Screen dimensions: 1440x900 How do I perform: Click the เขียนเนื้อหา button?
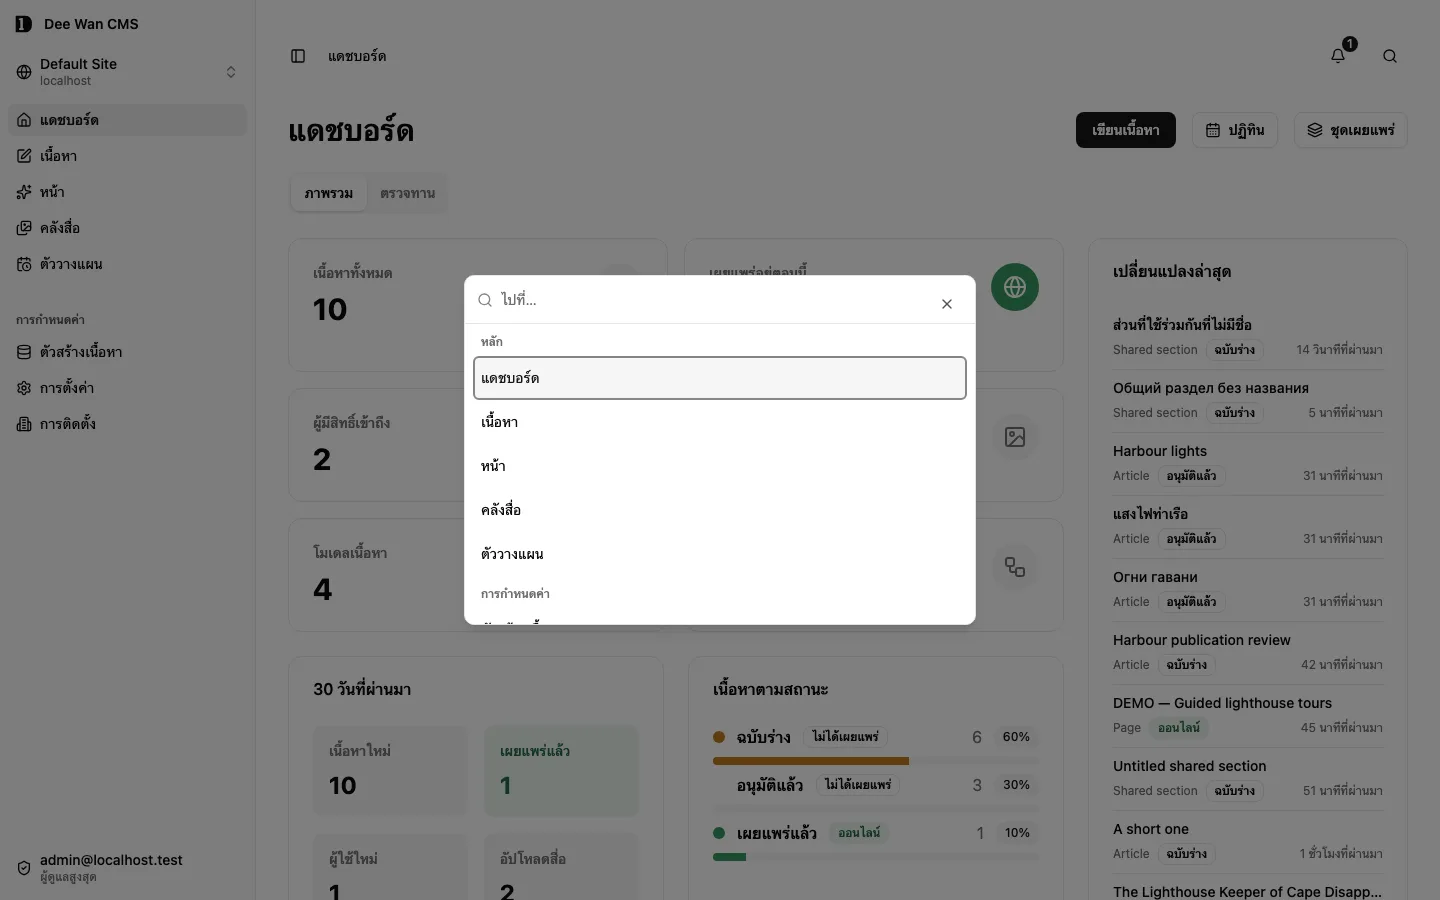pyautogui.click(x=1126, y=130)
